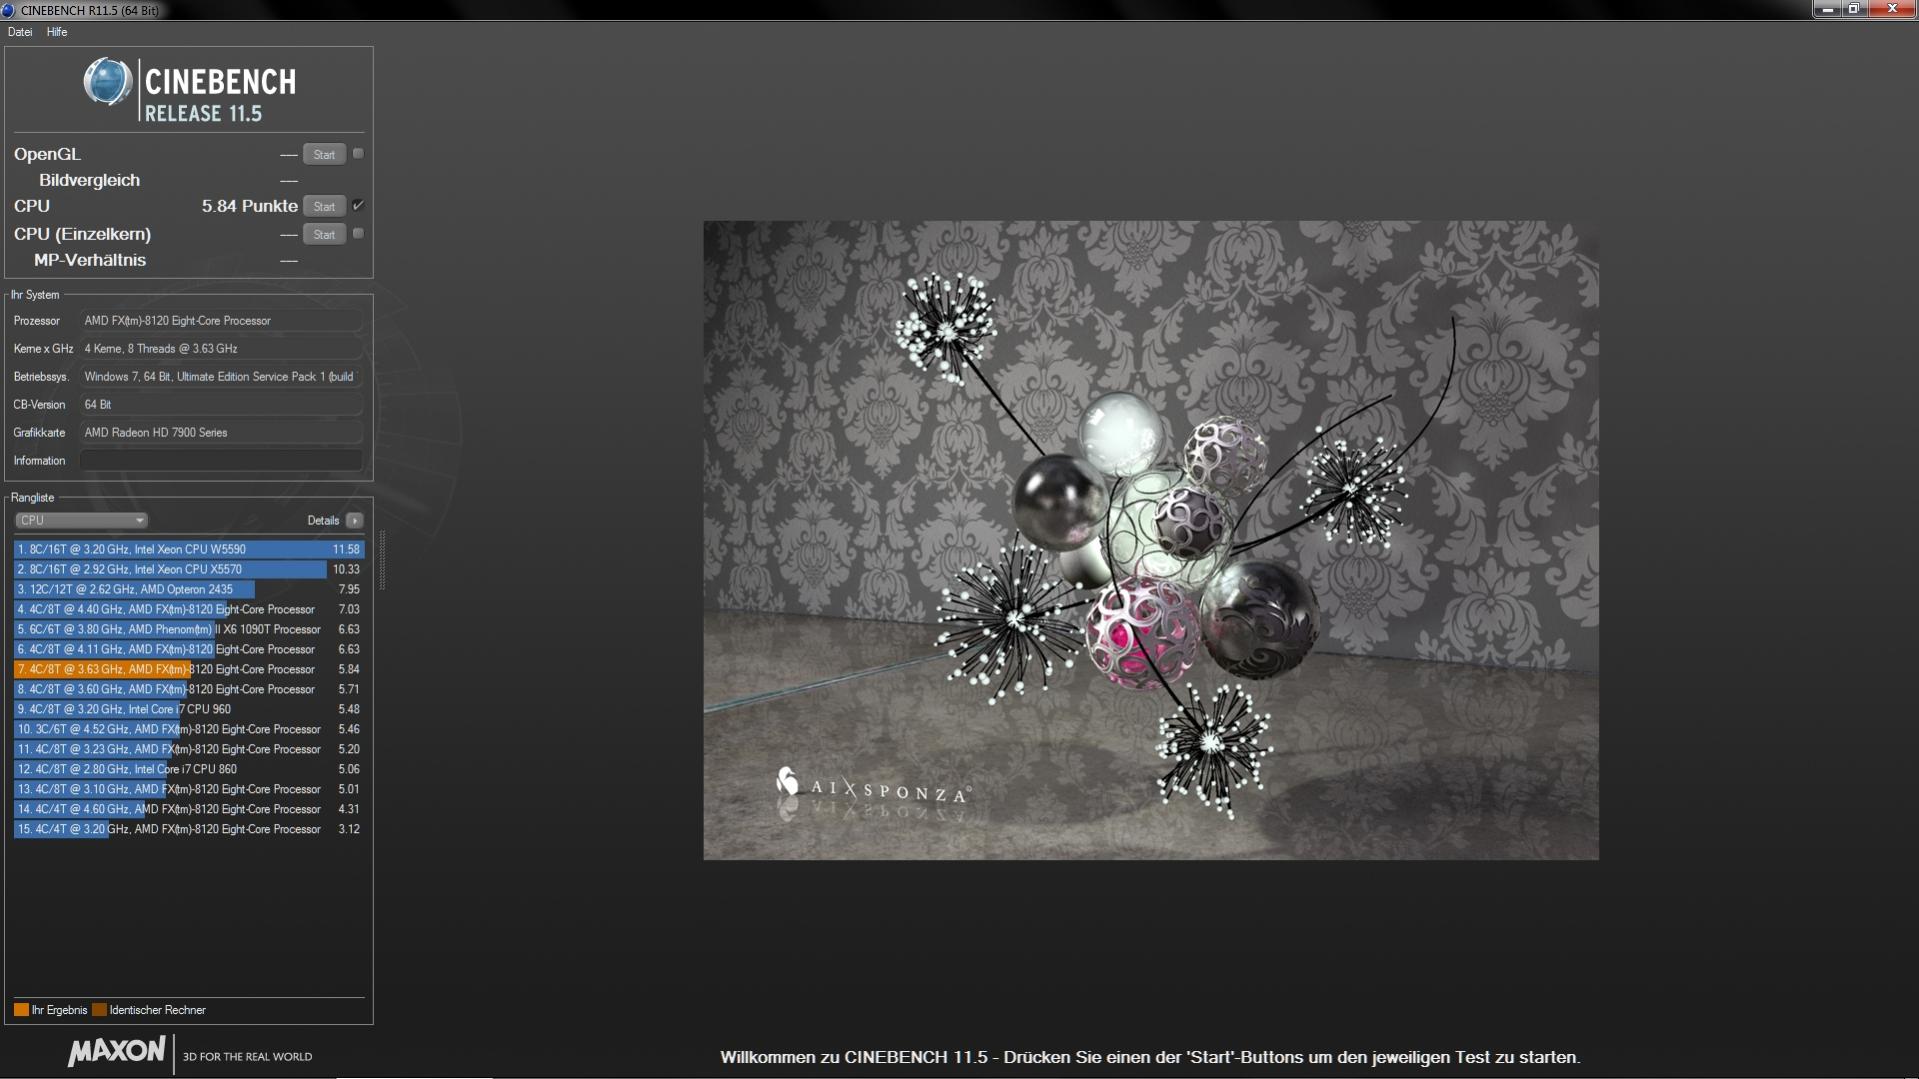Screen dimensions: 1919x1079
Task: Open the Datei menu
Action: point(20,32)
